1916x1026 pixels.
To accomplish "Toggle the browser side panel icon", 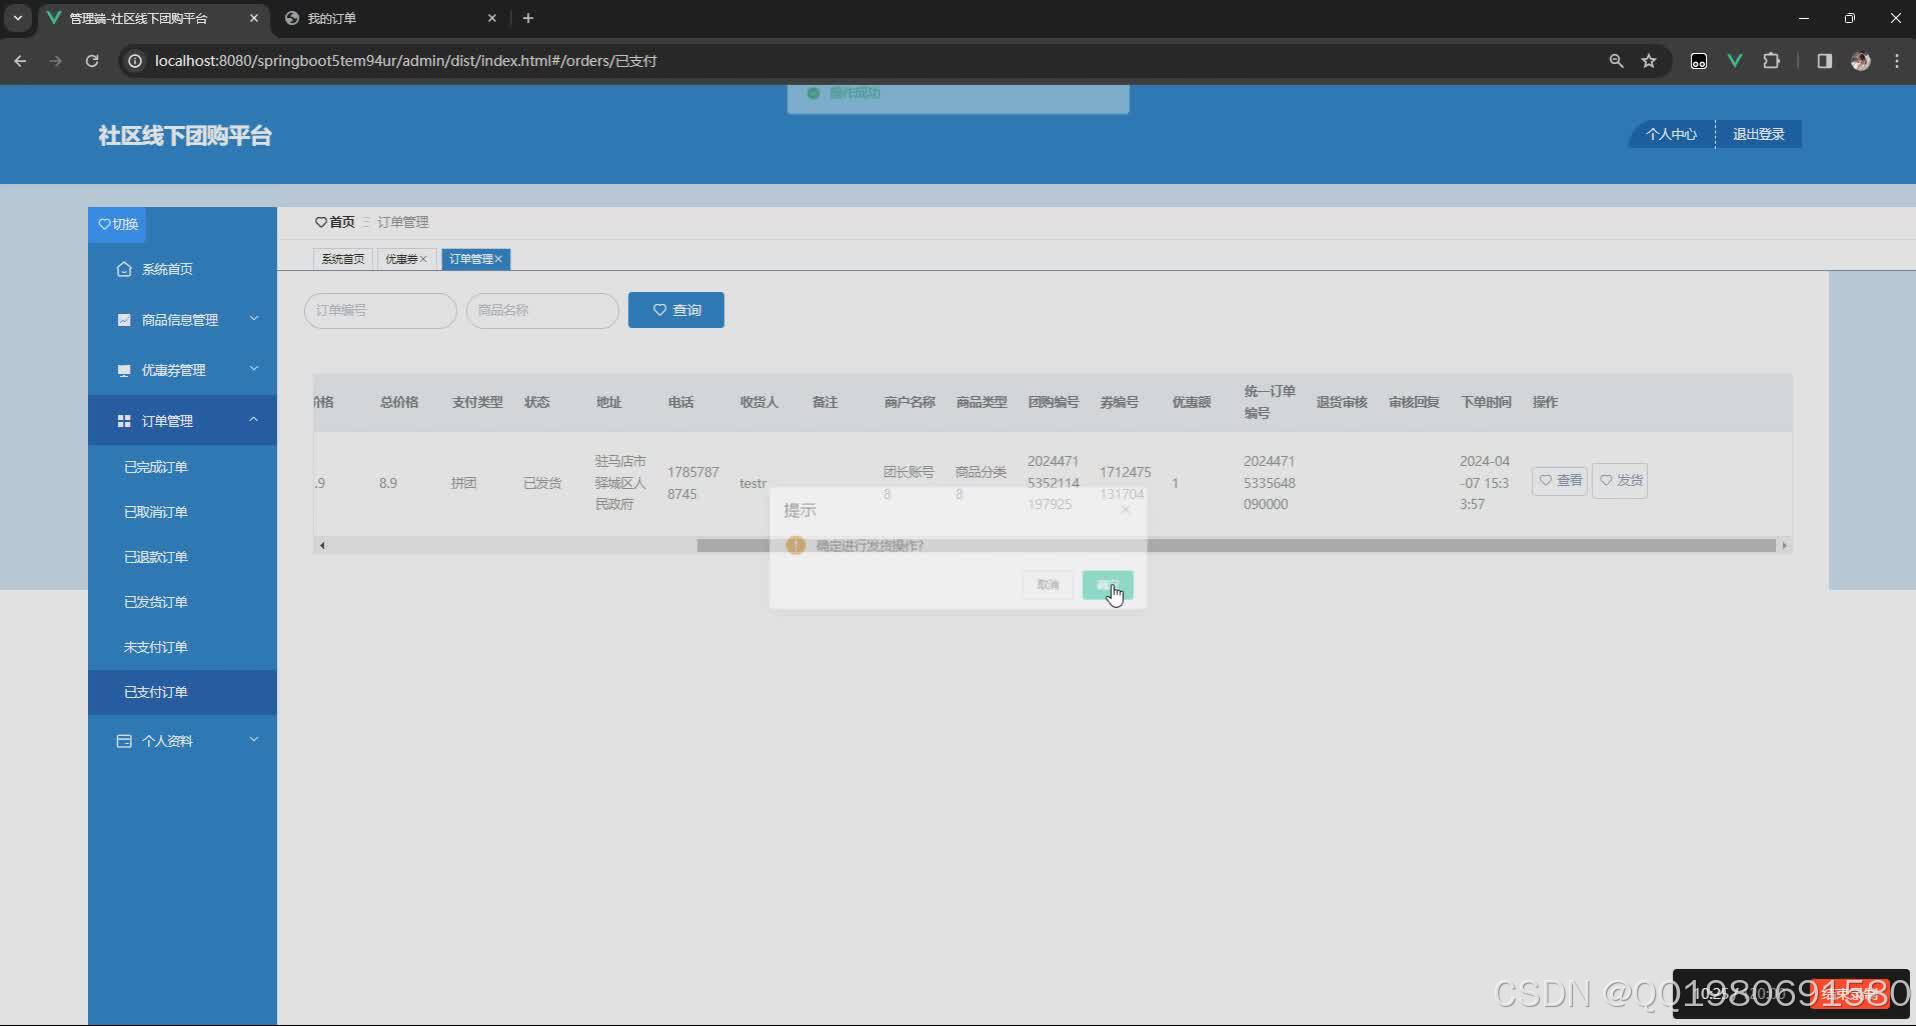I will tap(1824, 61).
